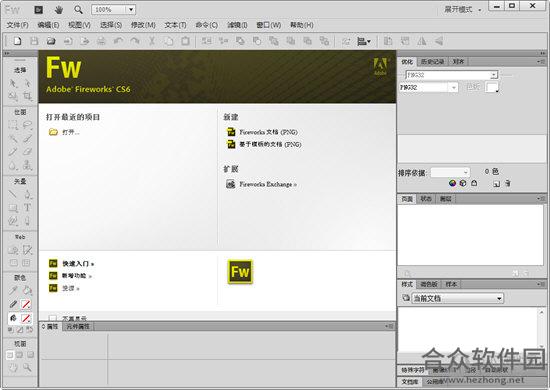Click the New document toolbar icon
The height and width of the screenshot is (390, 550).
click(17, 41)
